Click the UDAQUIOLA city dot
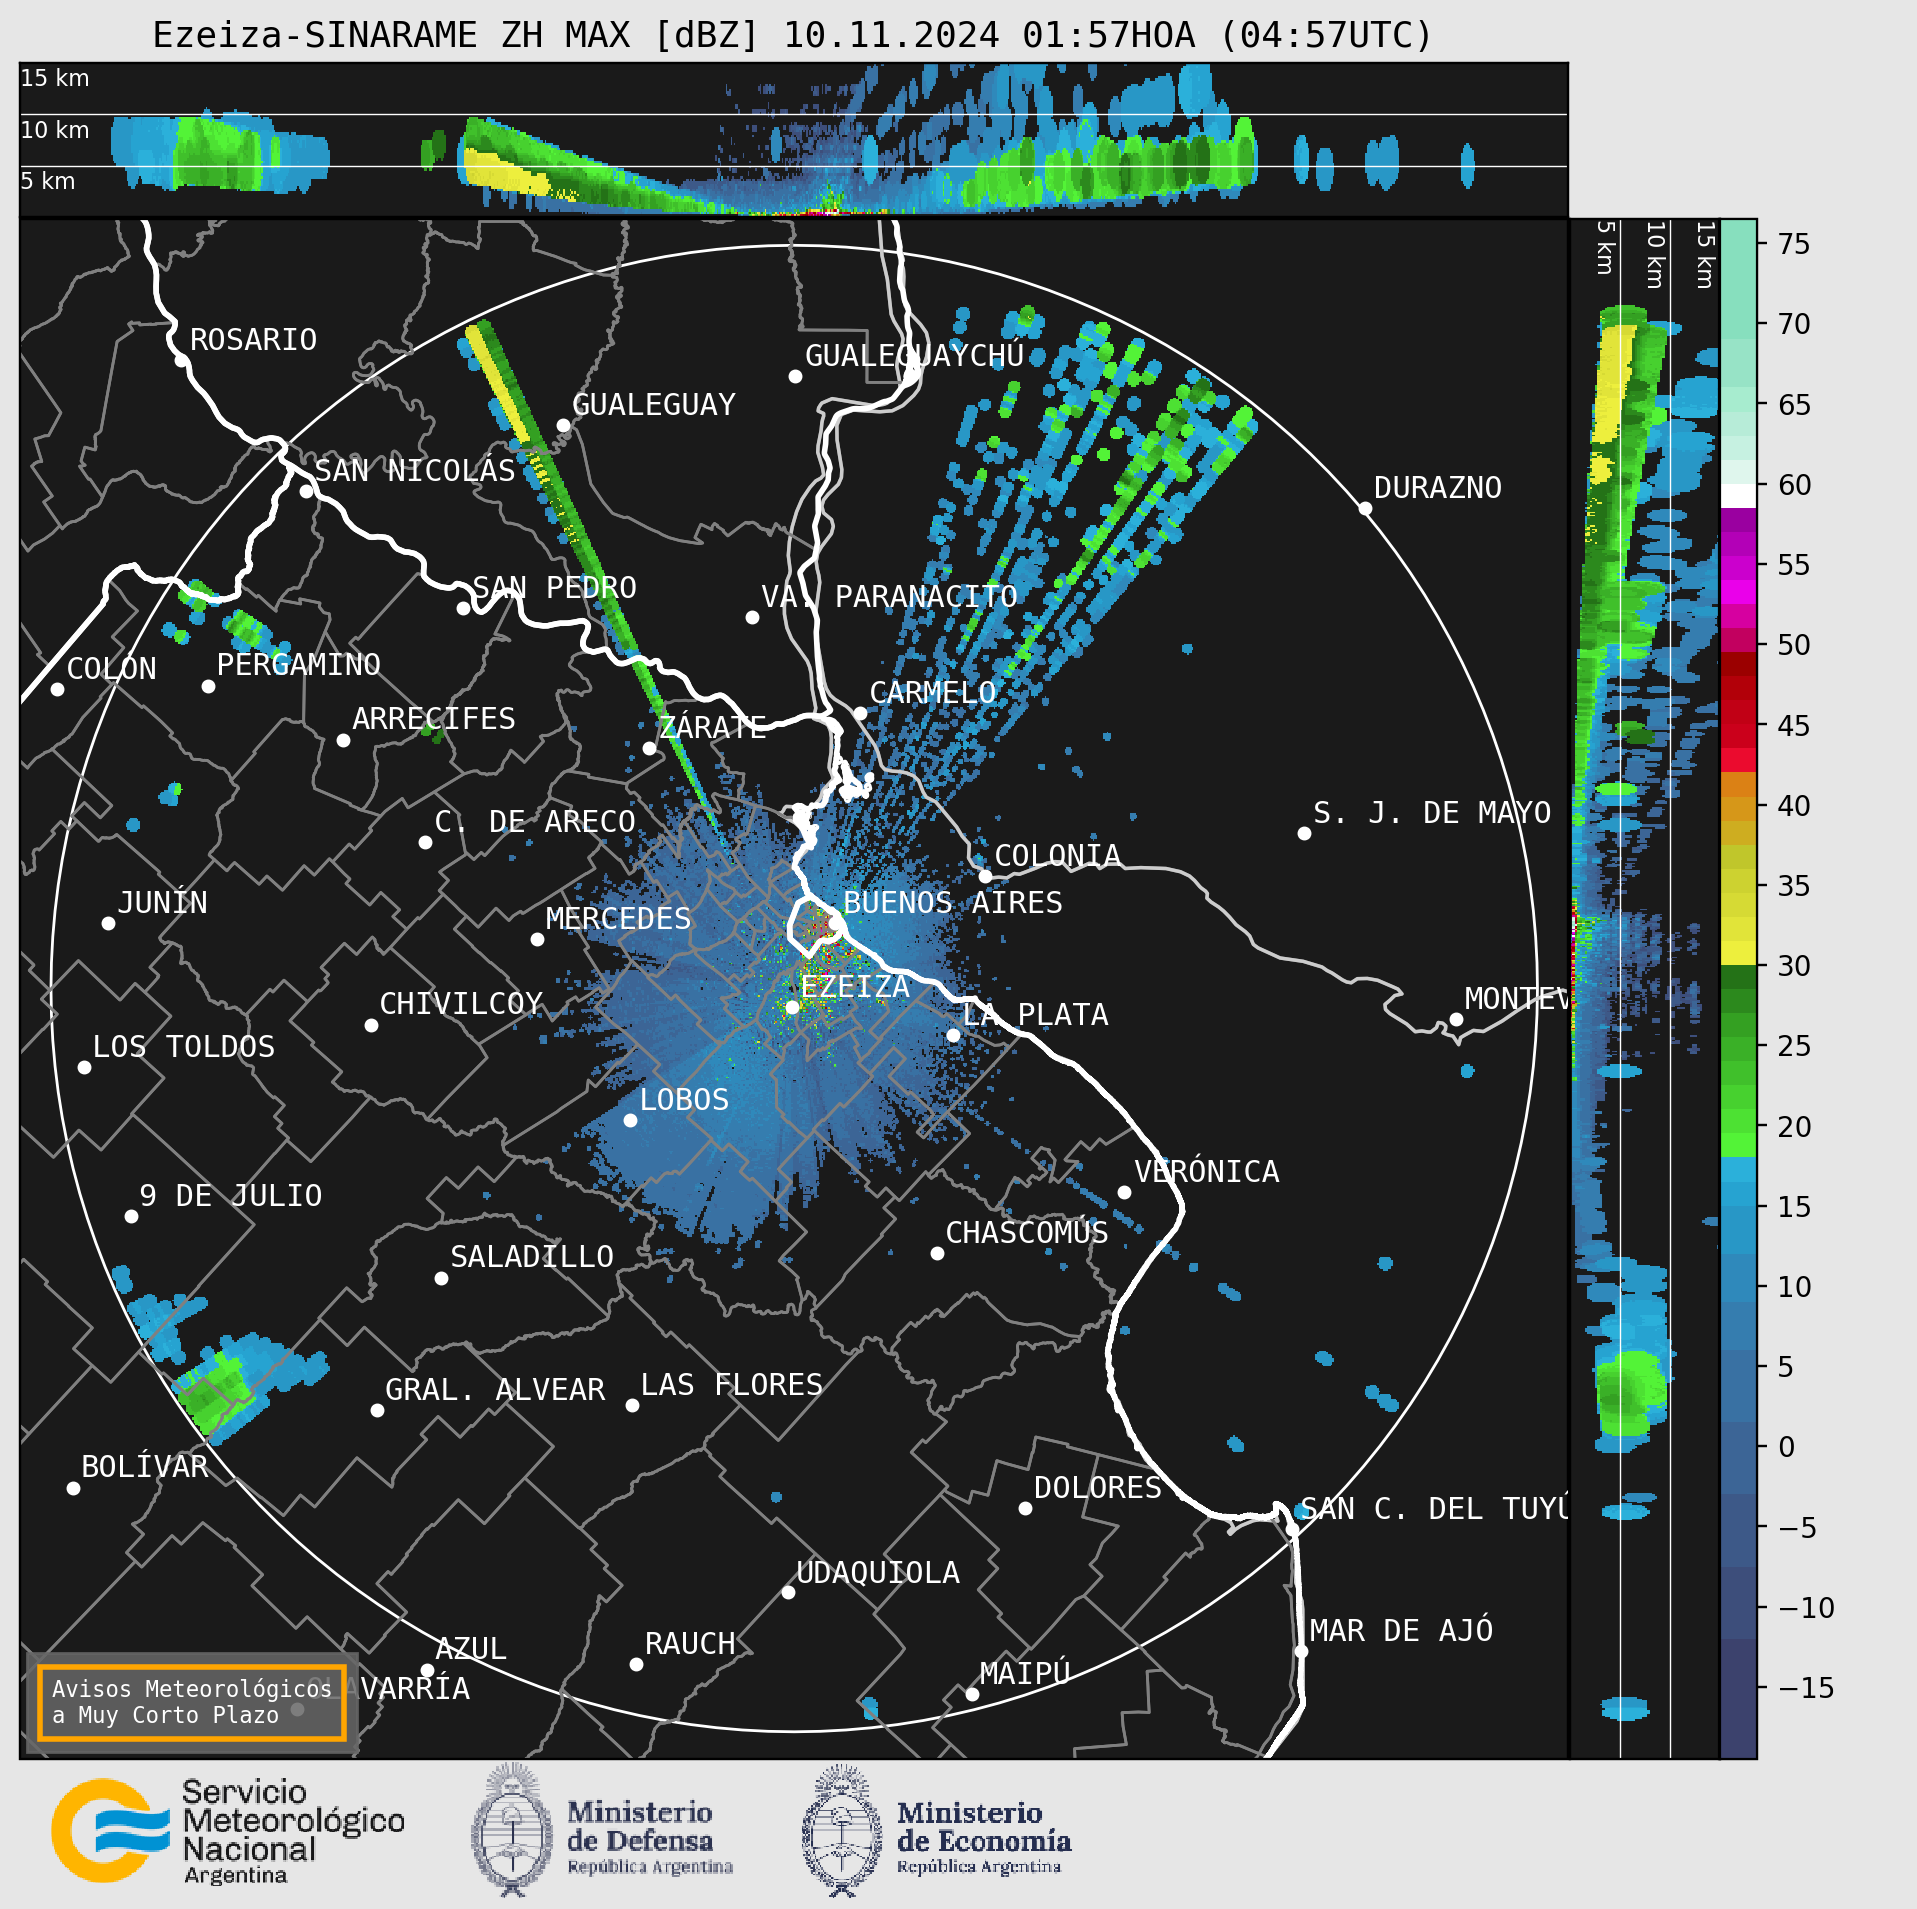The image size is (1917, 1909). pyautogui.click(x=788, y=1592)
